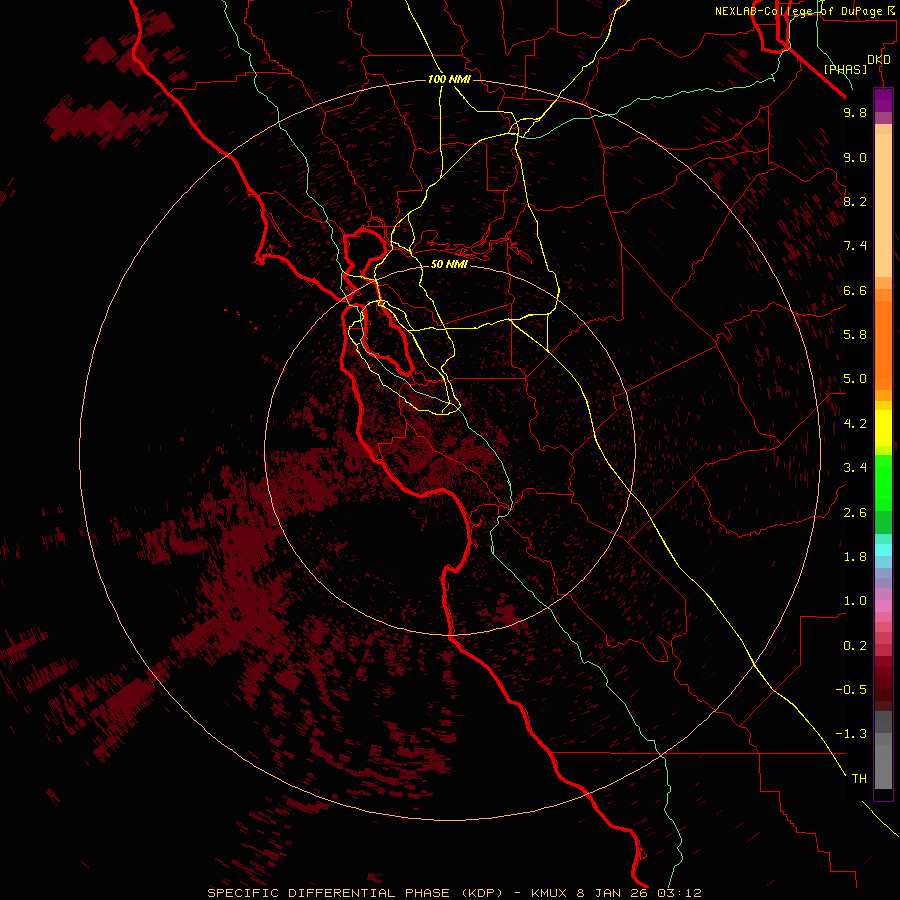Click the 8.2 value on the scale
Screen dimensions: 900x900
[x=855, y=201]
